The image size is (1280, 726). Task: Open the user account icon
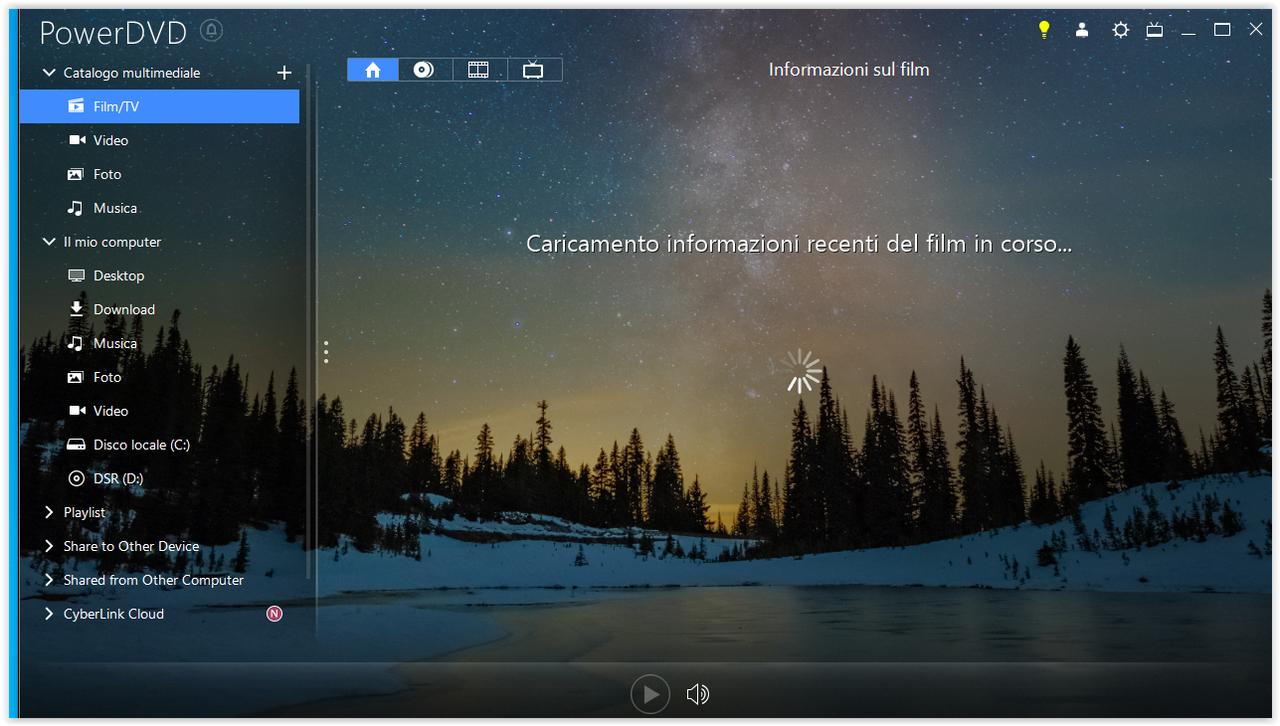click(1082, 30)
